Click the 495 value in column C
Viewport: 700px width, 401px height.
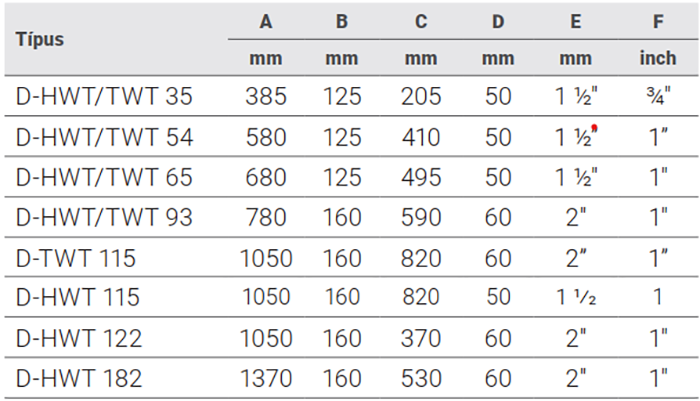click(420, 177)
